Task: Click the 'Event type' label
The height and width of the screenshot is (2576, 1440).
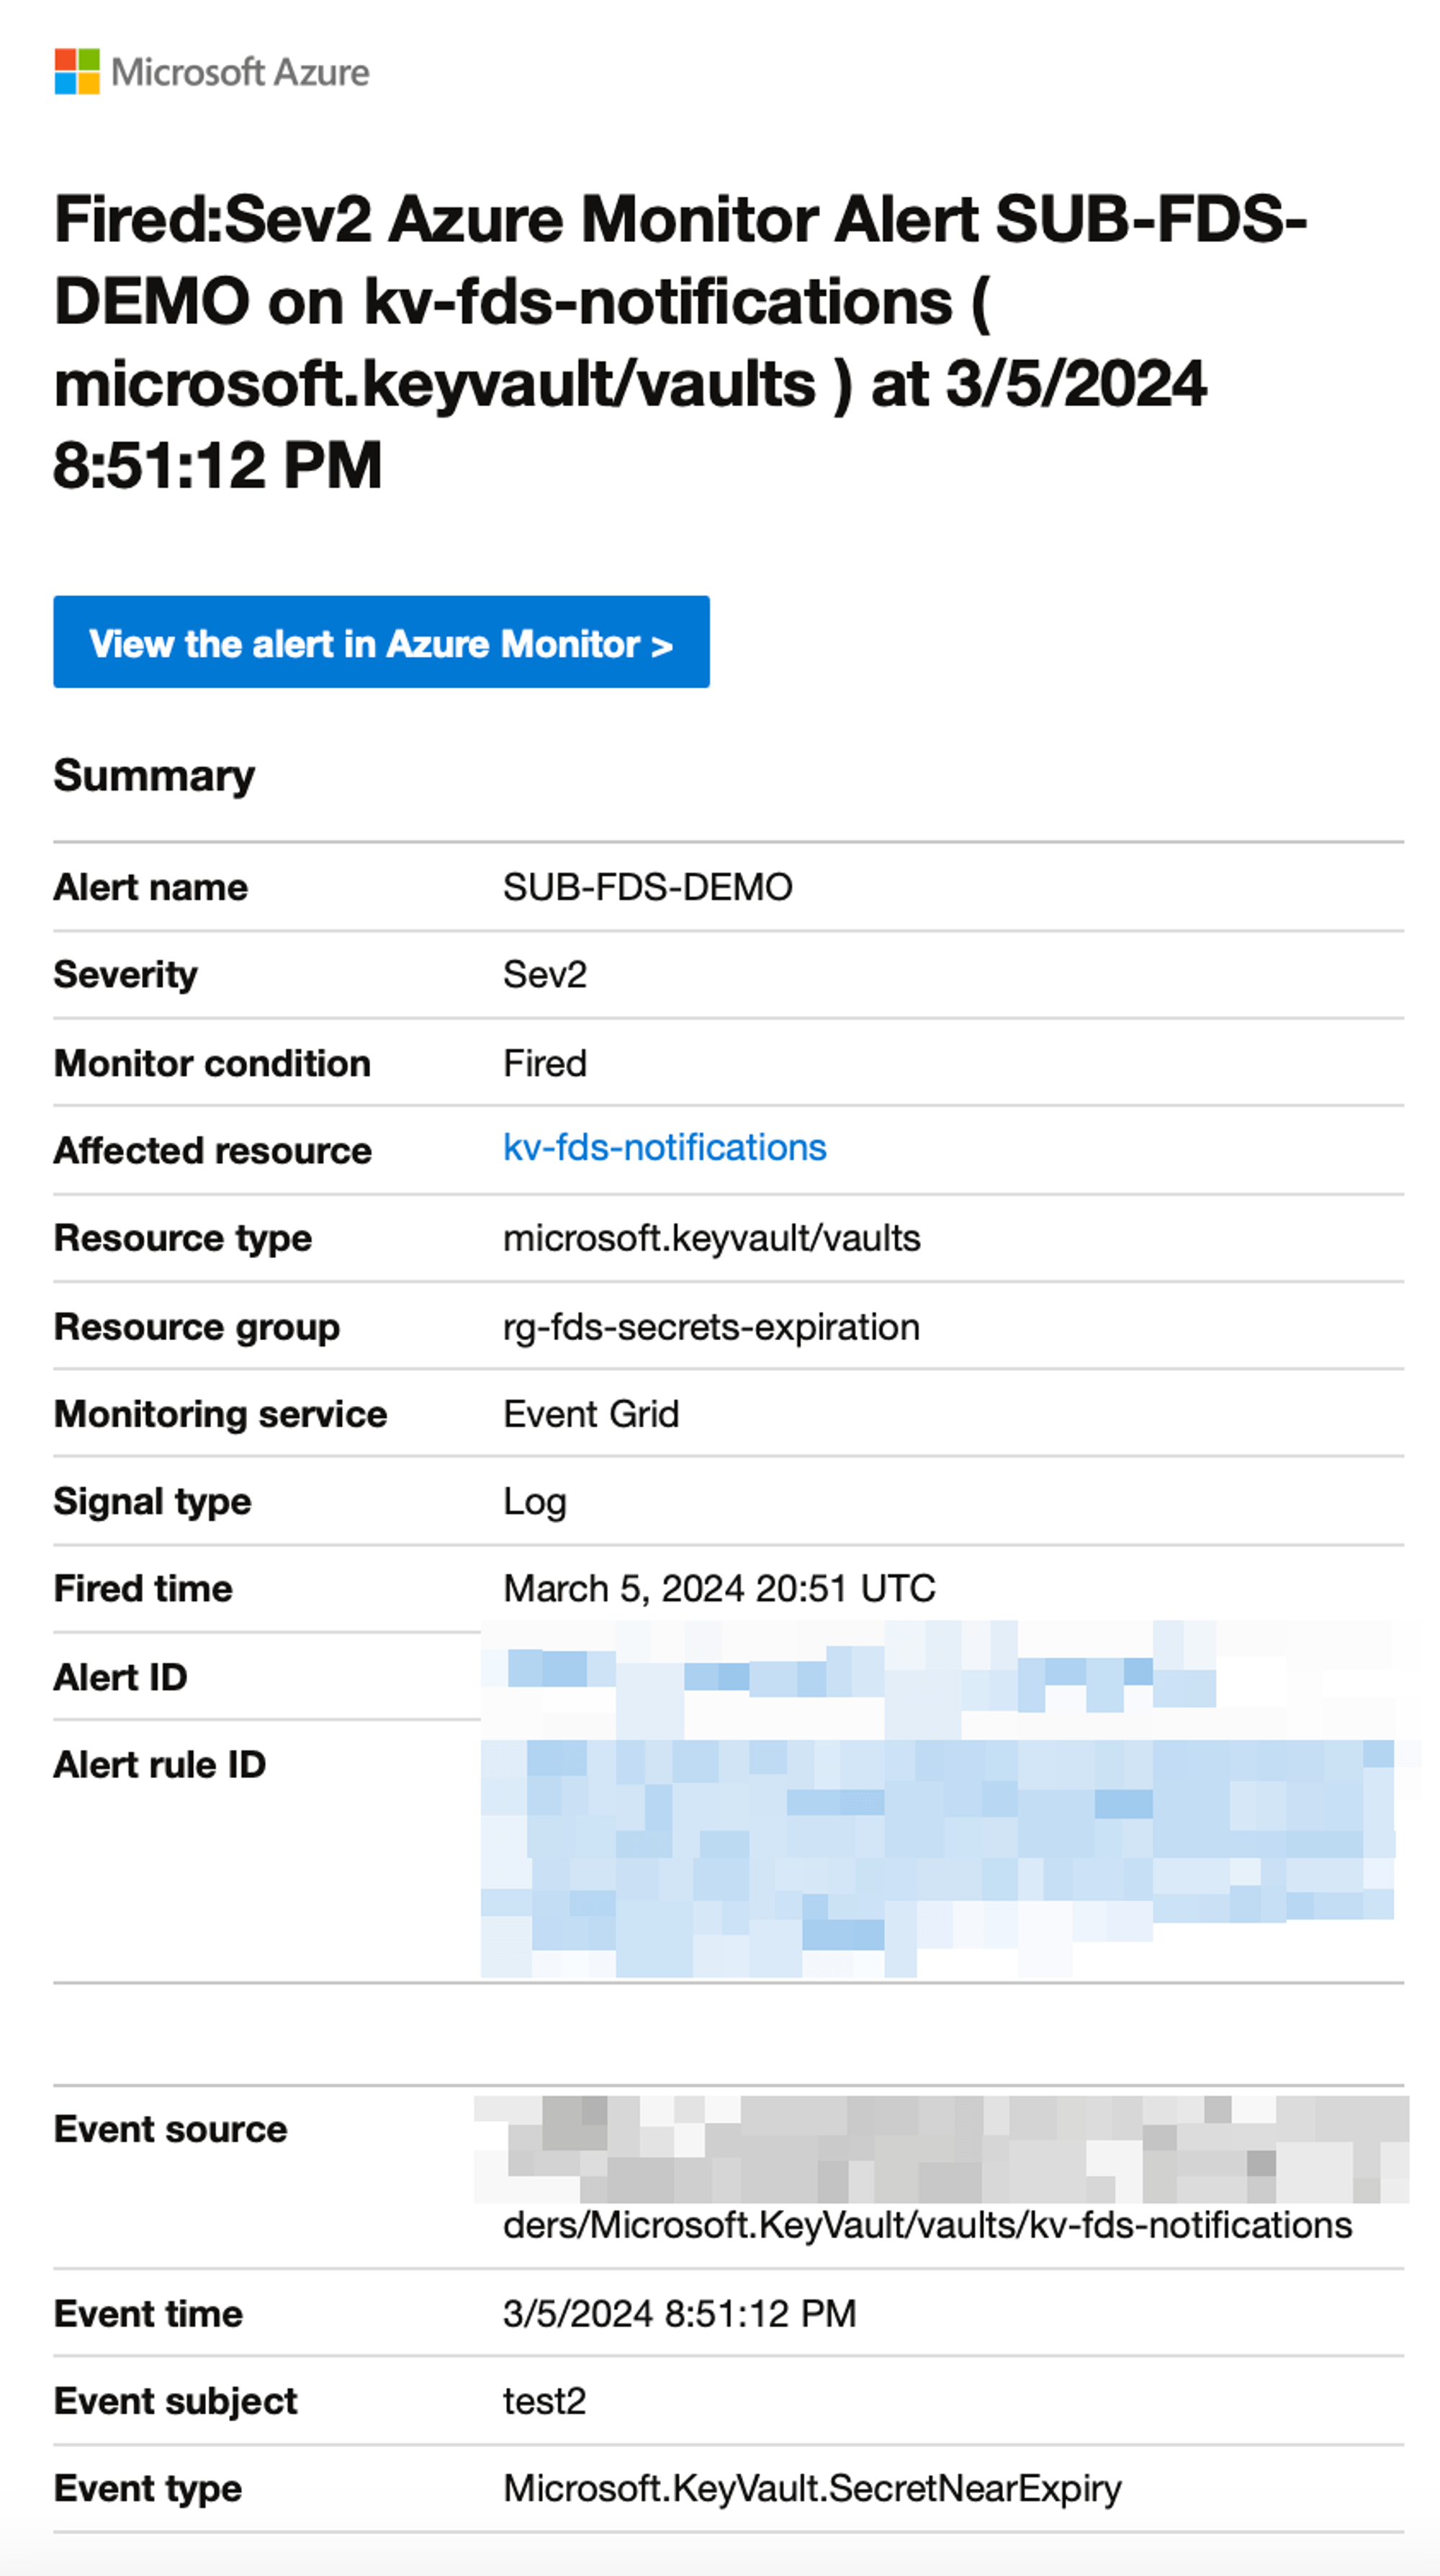Action: (148, 2490)
